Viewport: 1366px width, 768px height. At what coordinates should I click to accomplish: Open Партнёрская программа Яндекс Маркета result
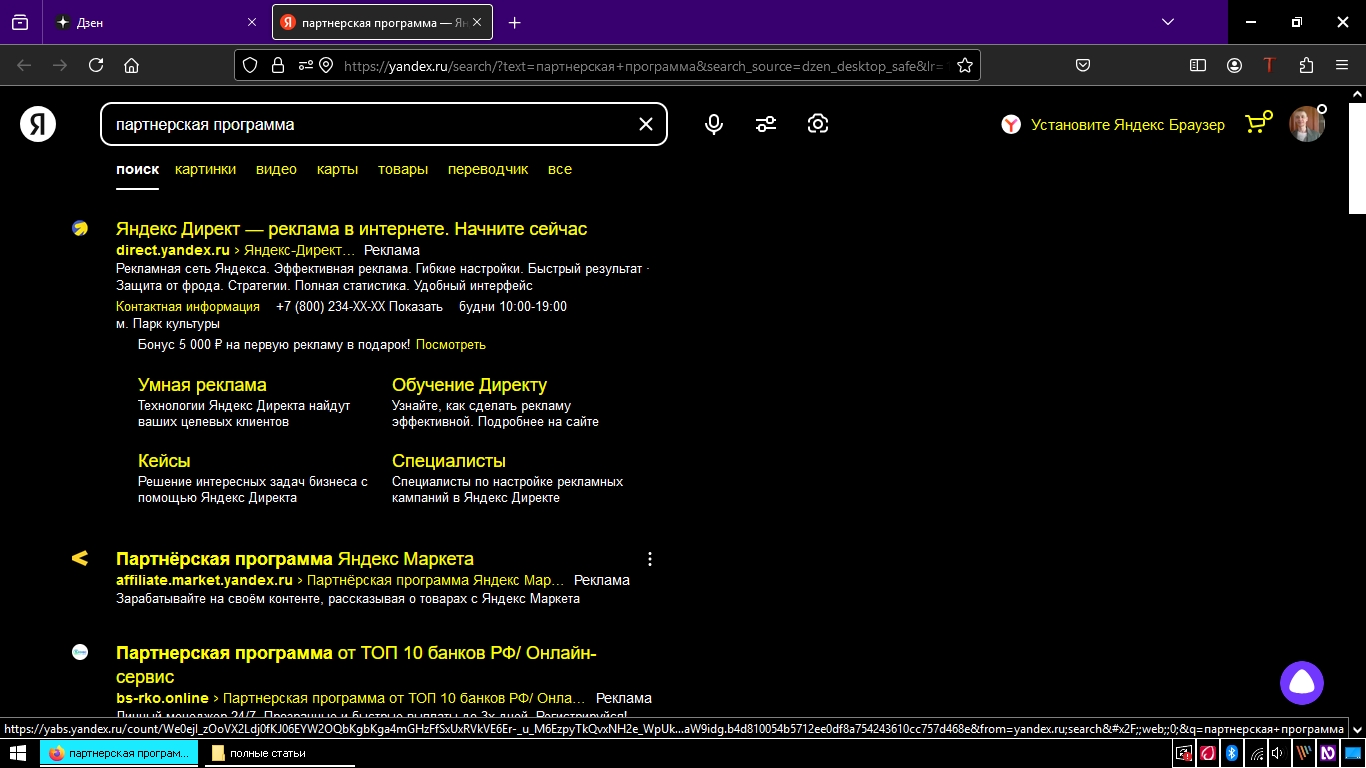[295, 559]
